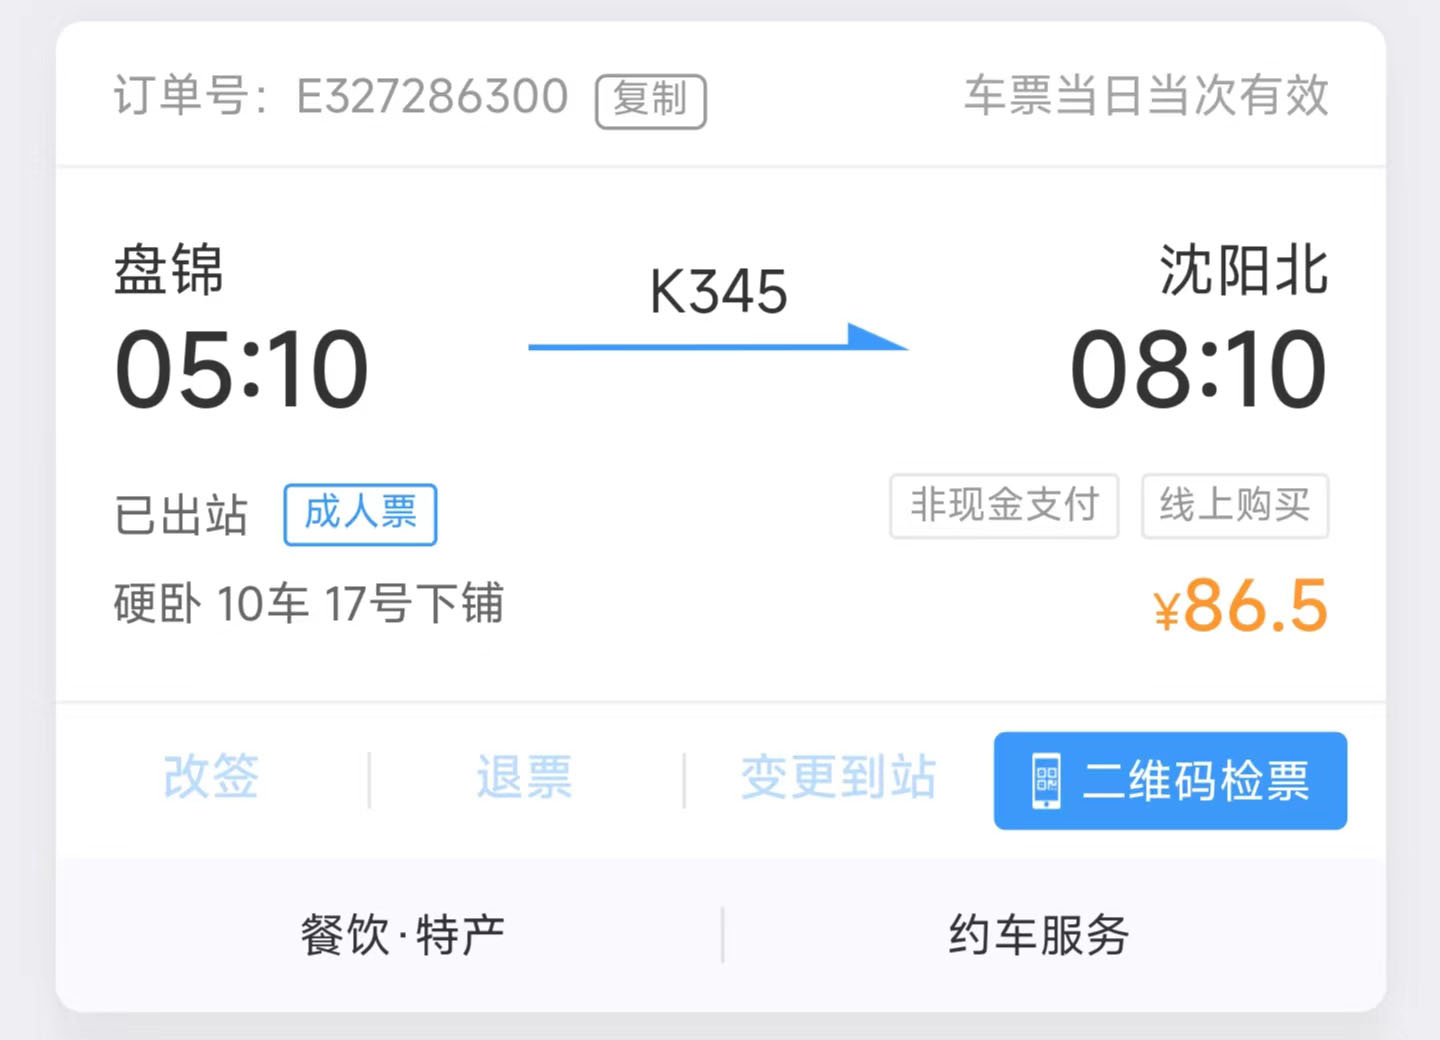This screenshot has height=1040, width=1440.
Task: Tap the seat info 硬卧 10车 17号下铺
Action: [x=308, y=604]
